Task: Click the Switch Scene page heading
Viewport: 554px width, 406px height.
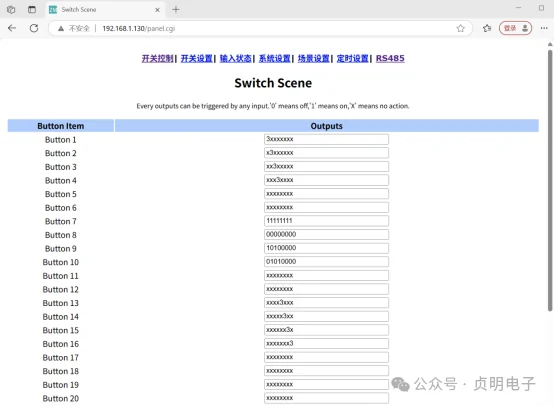Action: [273, 83]
